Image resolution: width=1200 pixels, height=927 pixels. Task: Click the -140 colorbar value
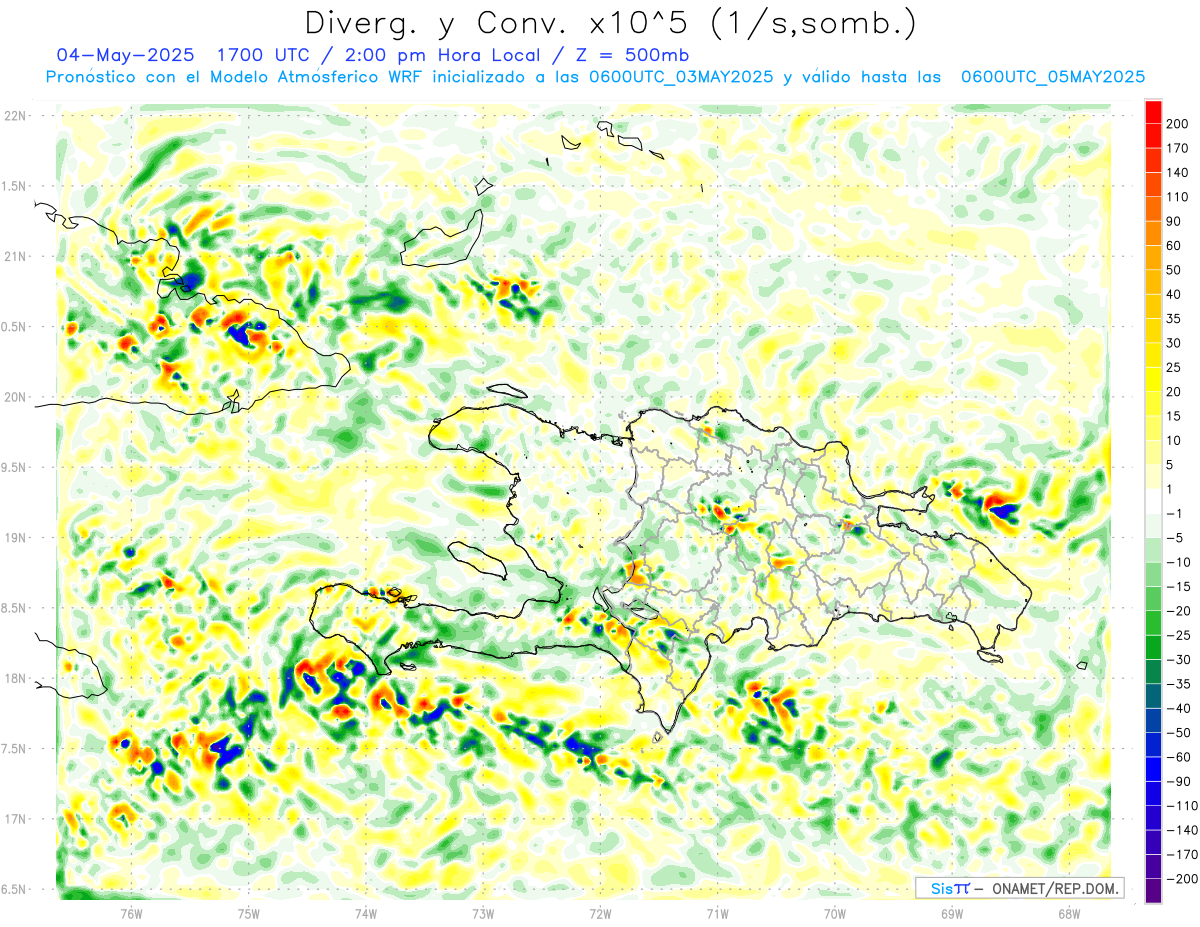click(x=1182, y=830)
